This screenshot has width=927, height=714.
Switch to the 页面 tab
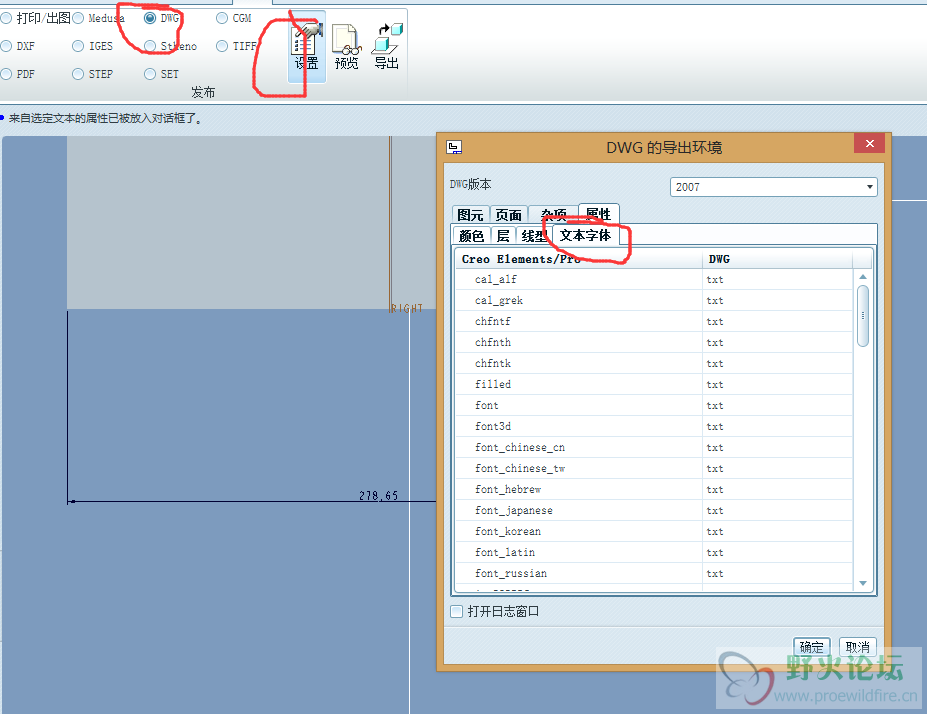tap(508, 215)
